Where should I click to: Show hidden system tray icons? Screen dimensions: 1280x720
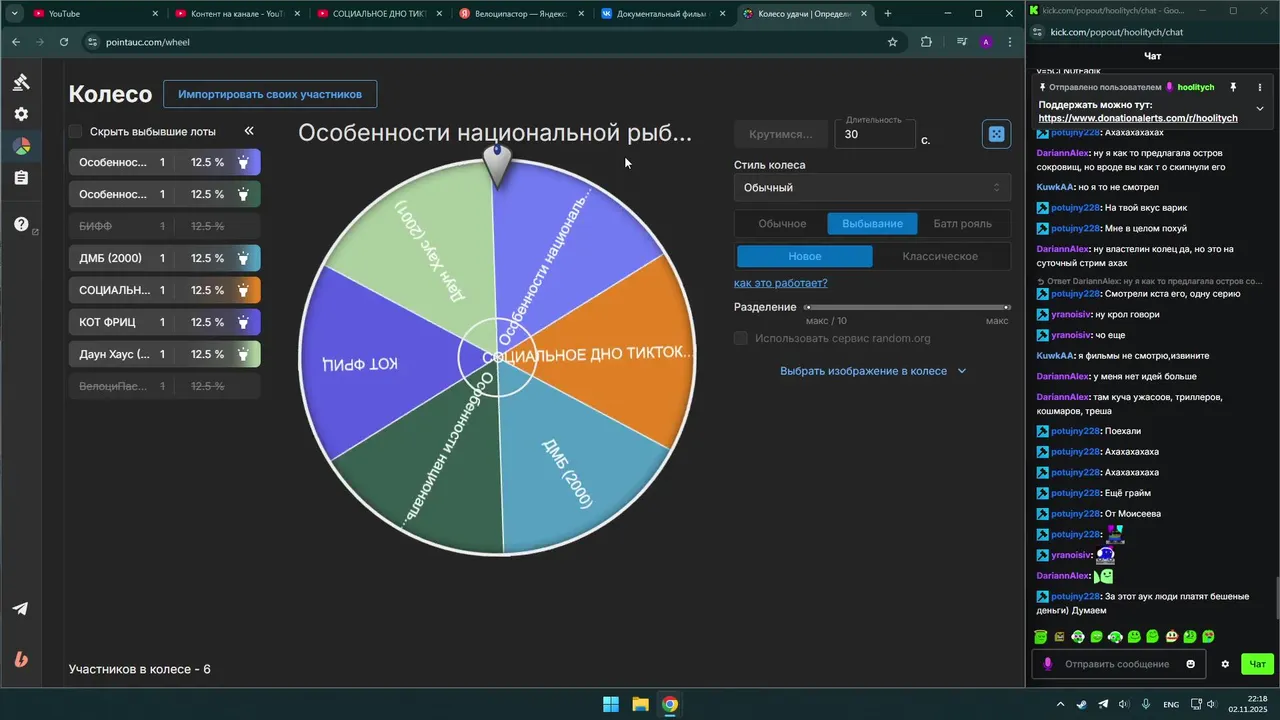tap(1062, 704)
